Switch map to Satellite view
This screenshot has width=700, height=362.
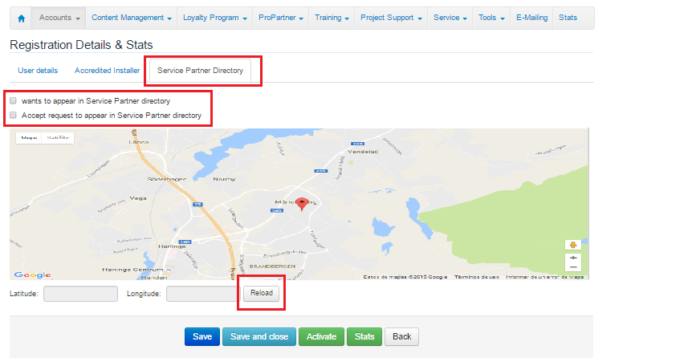(x=58, y=138)
